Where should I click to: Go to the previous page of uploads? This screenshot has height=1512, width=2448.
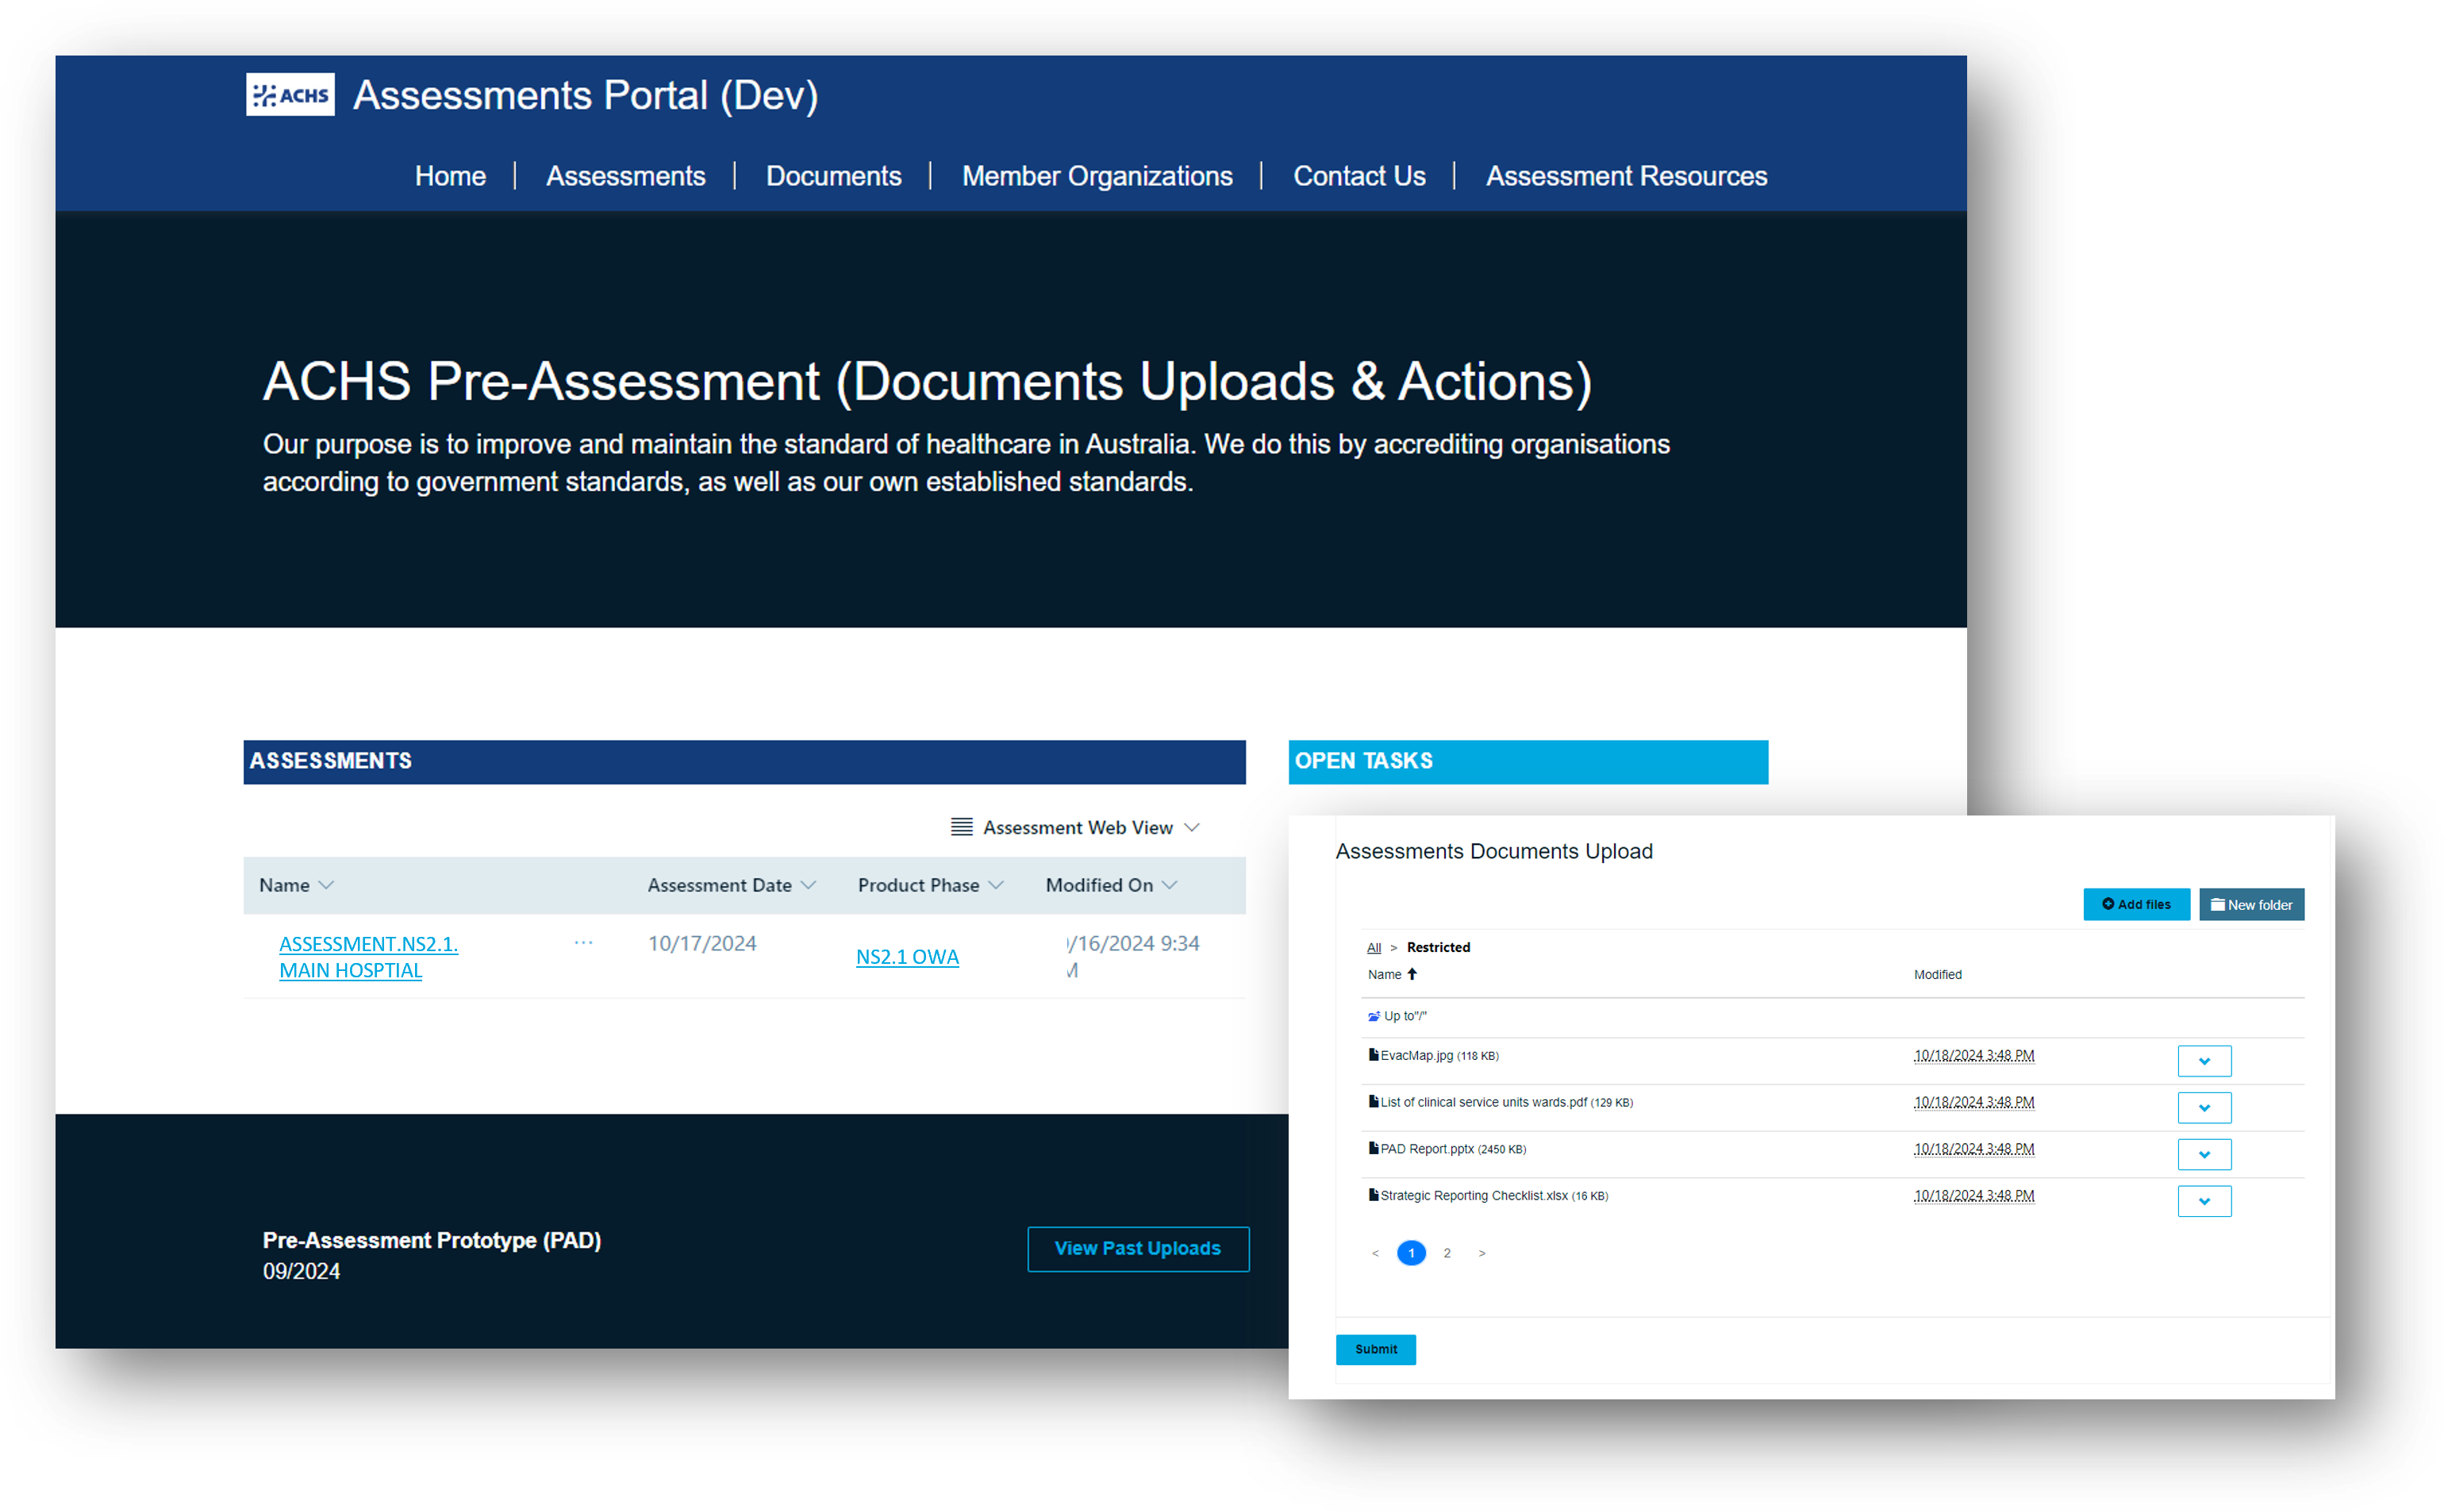coord(1375,1253)
